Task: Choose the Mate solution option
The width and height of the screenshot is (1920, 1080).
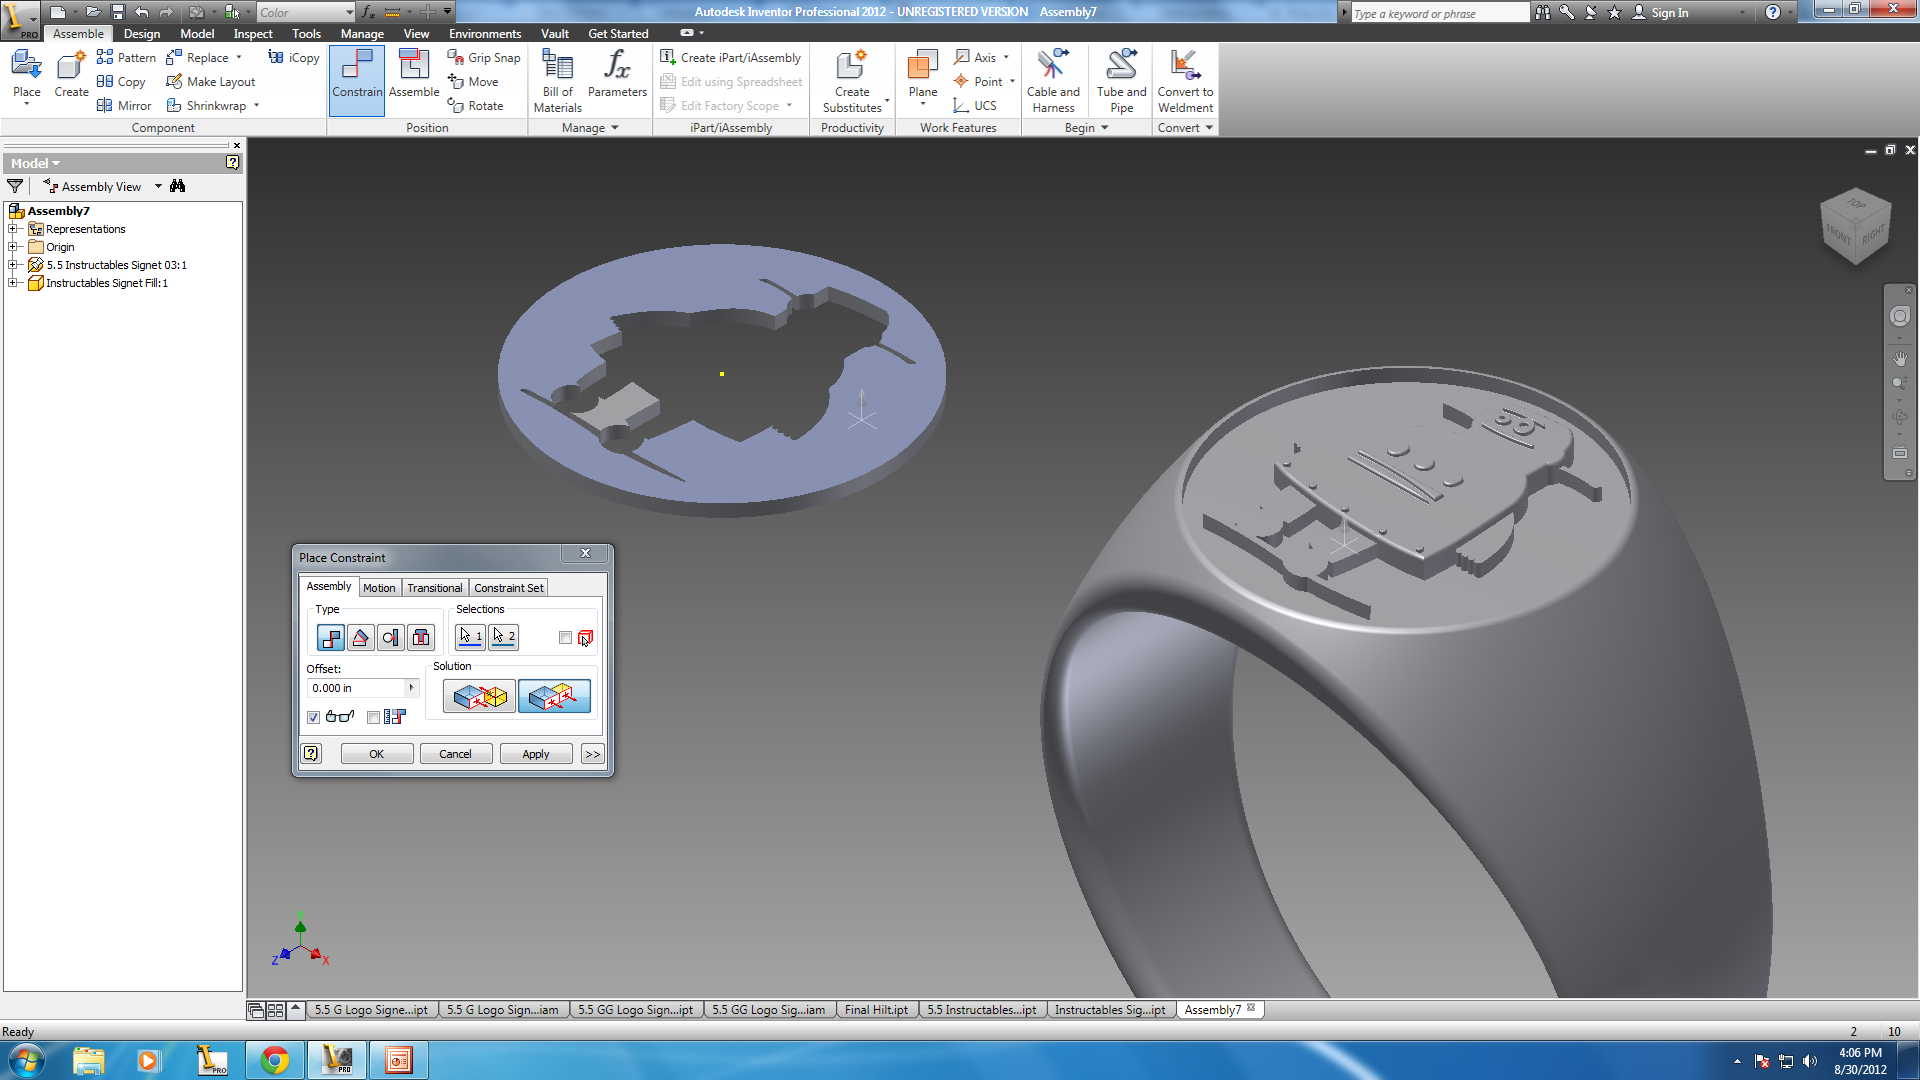Action: 479,696
